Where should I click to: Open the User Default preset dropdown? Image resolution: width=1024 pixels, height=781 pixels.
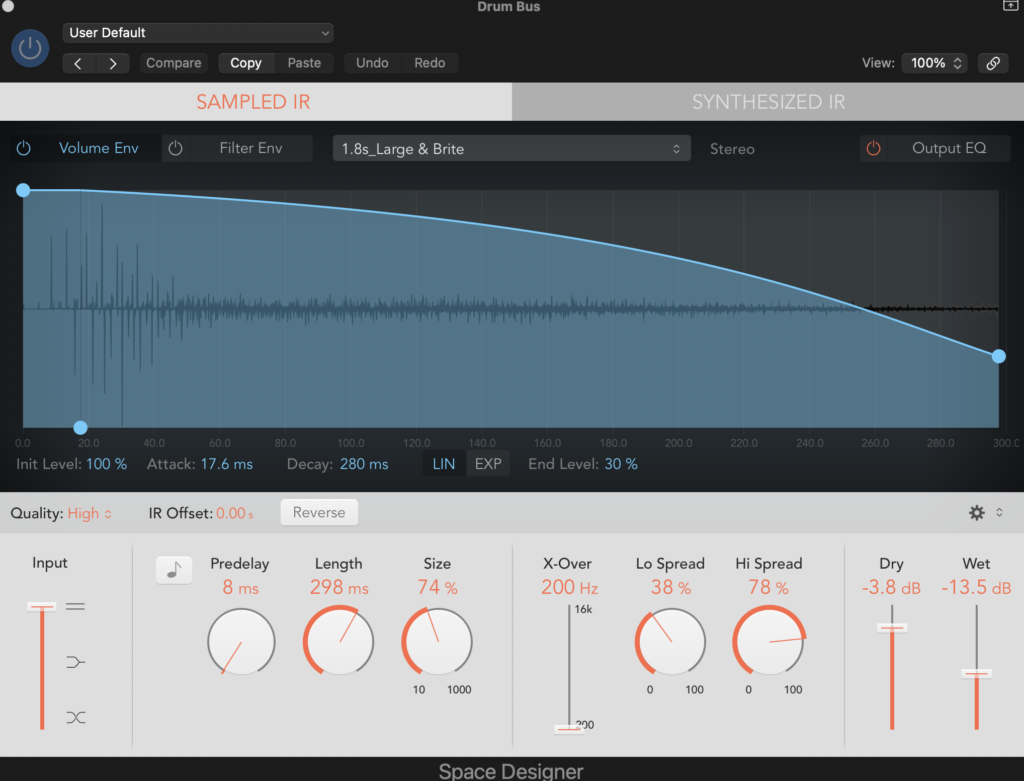click(198, 33)
